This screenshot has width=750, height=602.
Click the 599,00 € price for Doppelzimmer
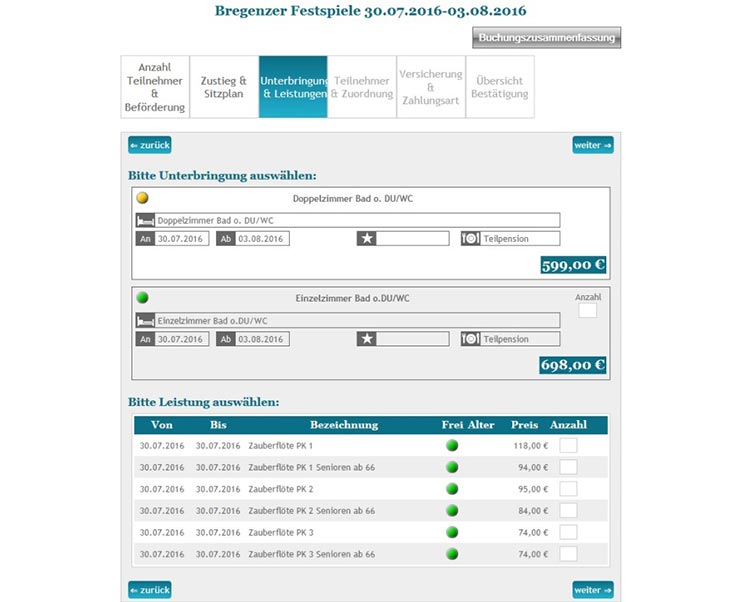[574, 265]
